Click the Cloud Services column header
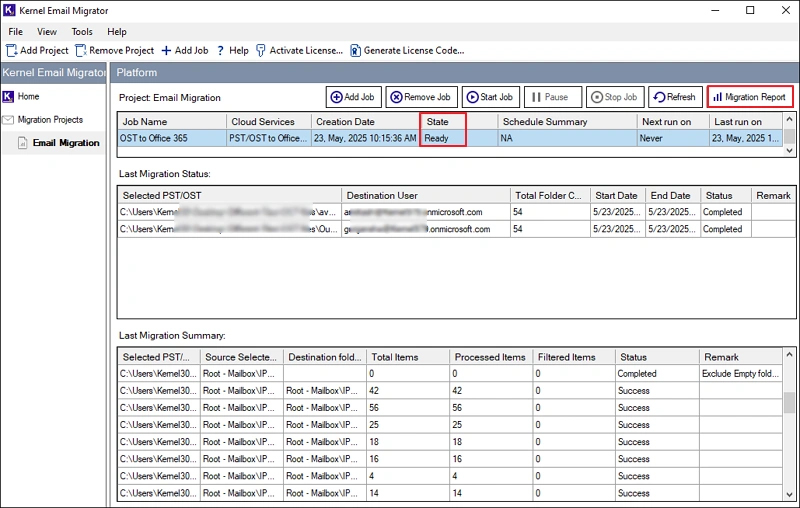The height and width of the screenshot is (508, 800). click(269, 122)
